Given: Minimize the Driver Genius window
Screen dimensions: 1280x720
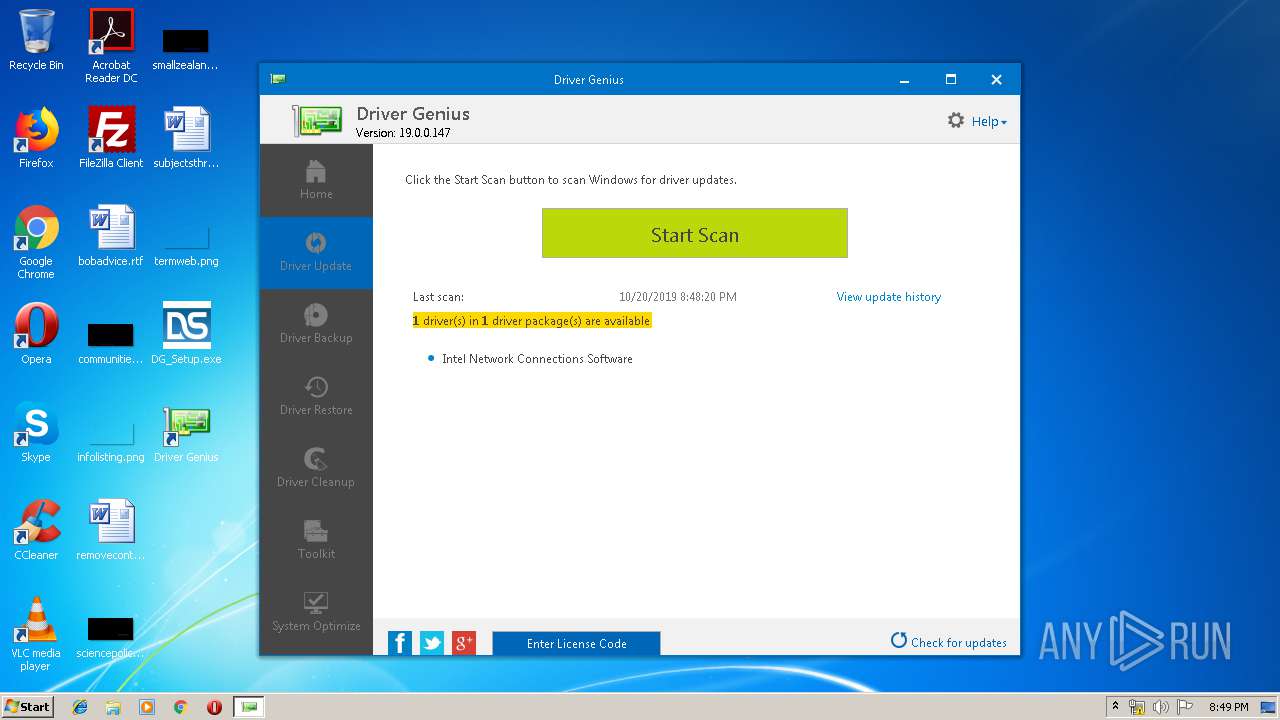Looking at the screenshot, I should click(904, 80).
